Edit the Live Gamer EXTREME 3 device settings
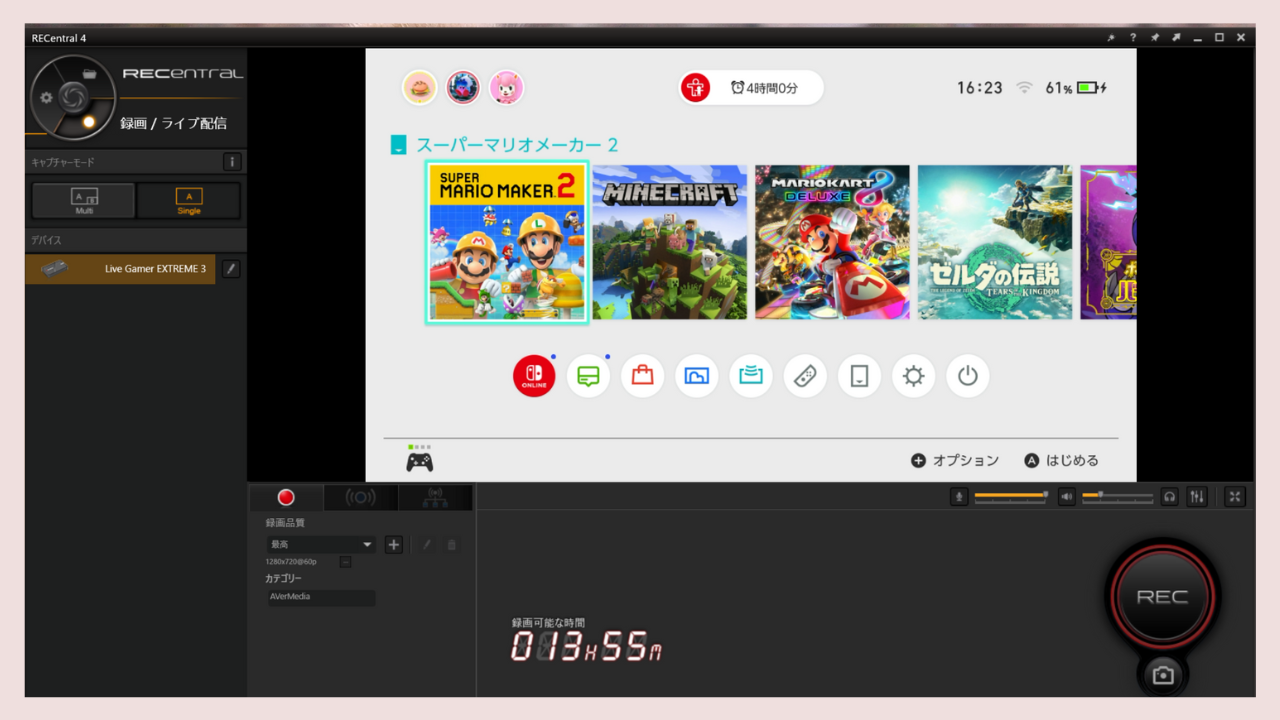1280x720 pixels. (x=231, y=269)
